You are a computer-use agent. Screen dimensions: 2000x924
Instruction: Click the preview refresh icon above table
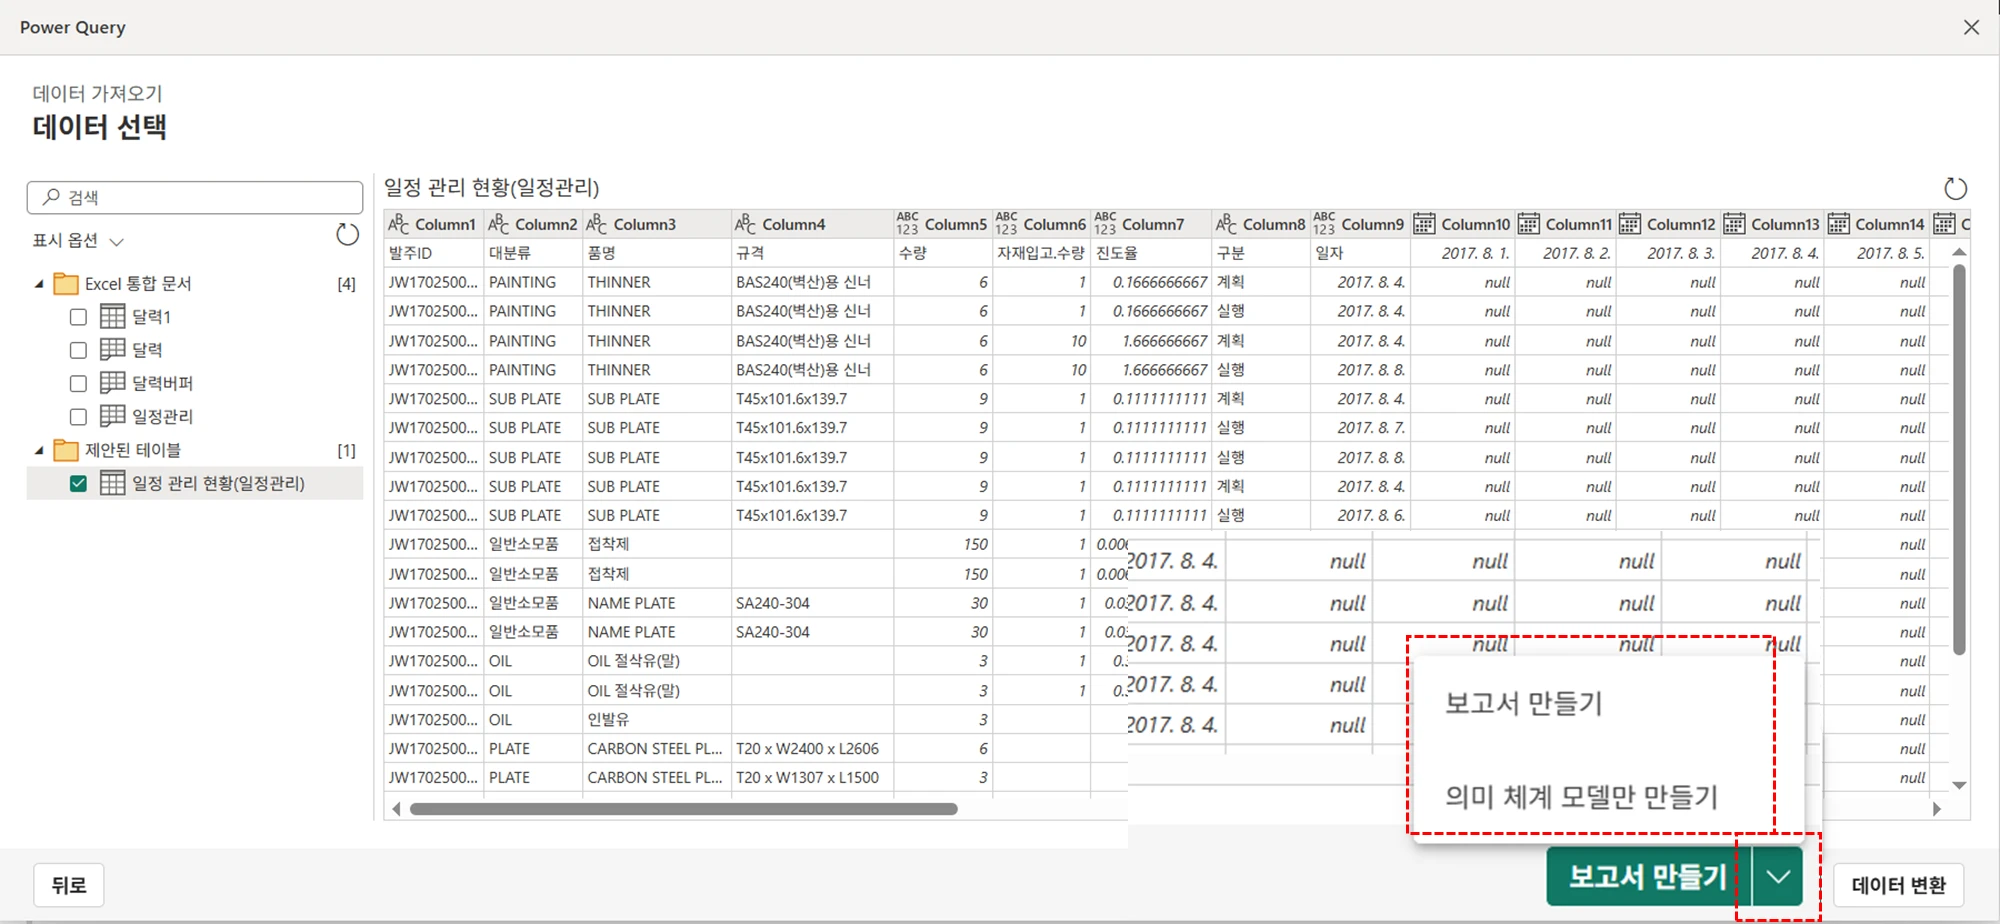tap(1955, 188)
